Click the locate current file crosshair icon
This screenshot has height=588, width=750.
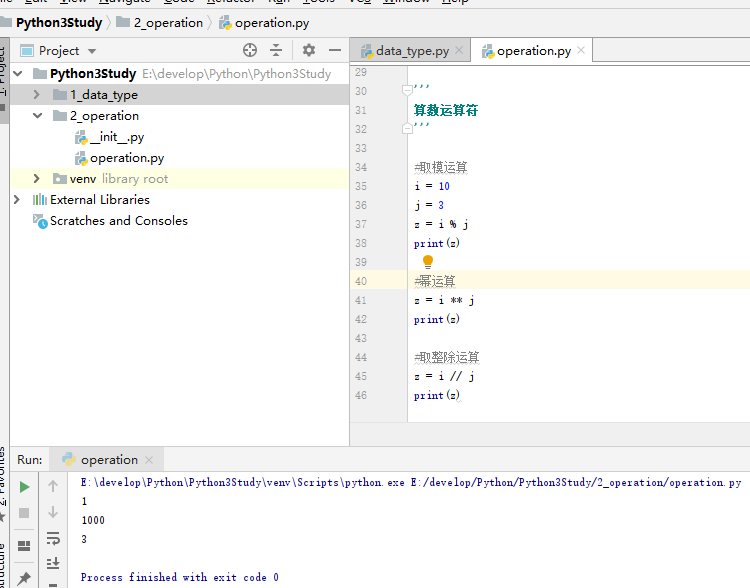tap(250, 50)
